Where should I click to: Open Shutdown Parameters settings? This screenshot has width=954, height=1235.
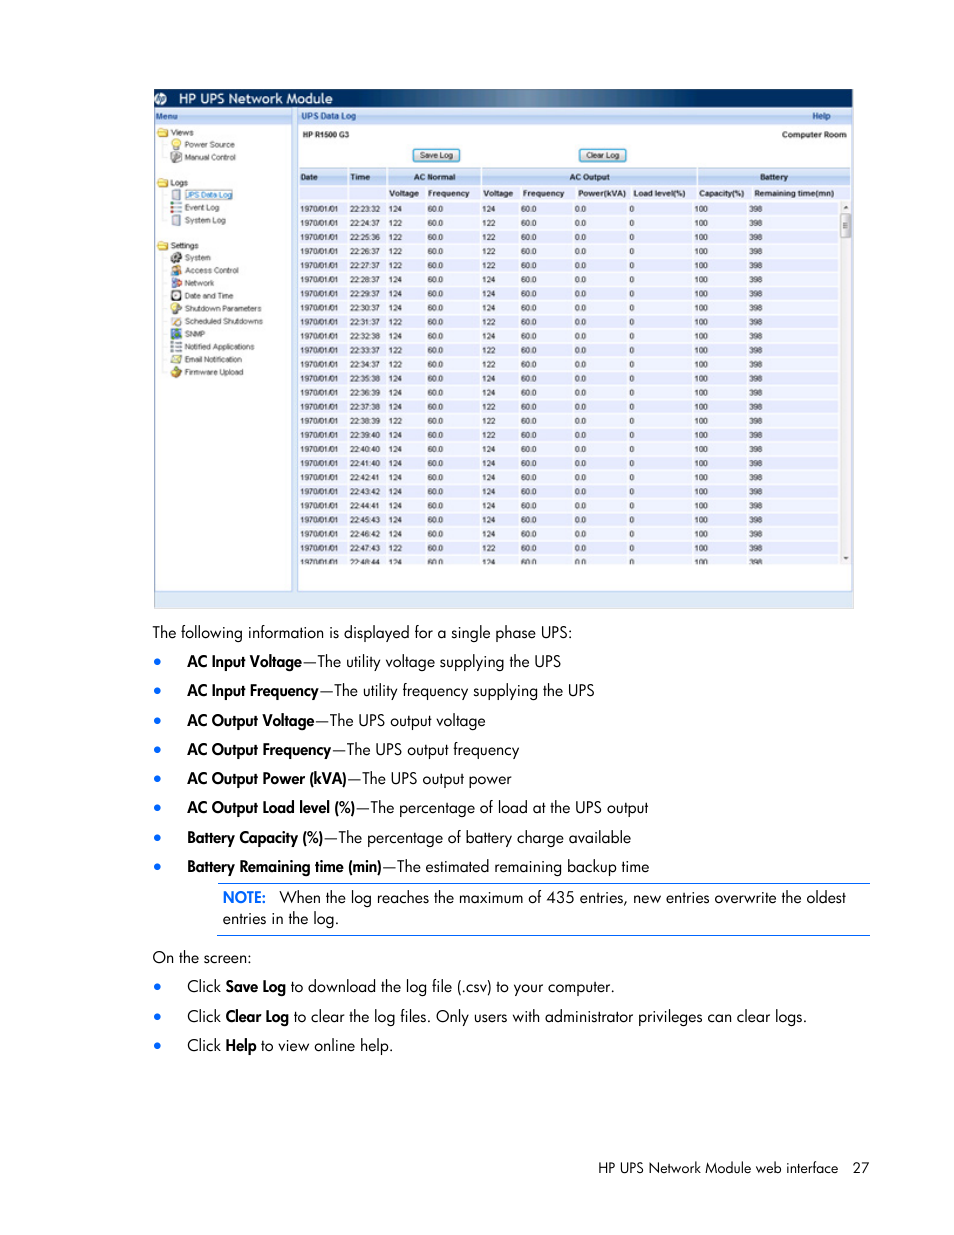(222, 309)
